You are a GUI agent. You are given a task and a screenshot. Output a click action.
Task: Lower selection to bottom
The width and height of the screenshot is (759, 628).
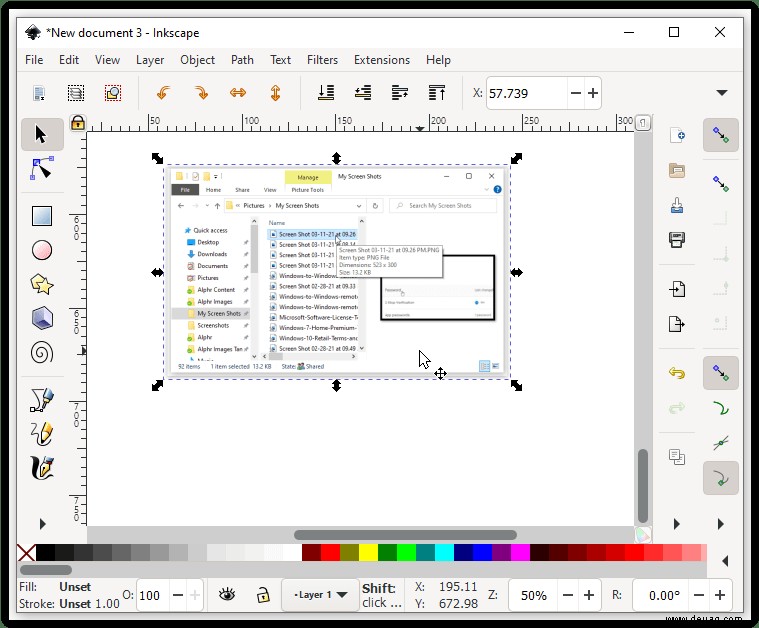(326, 92)
